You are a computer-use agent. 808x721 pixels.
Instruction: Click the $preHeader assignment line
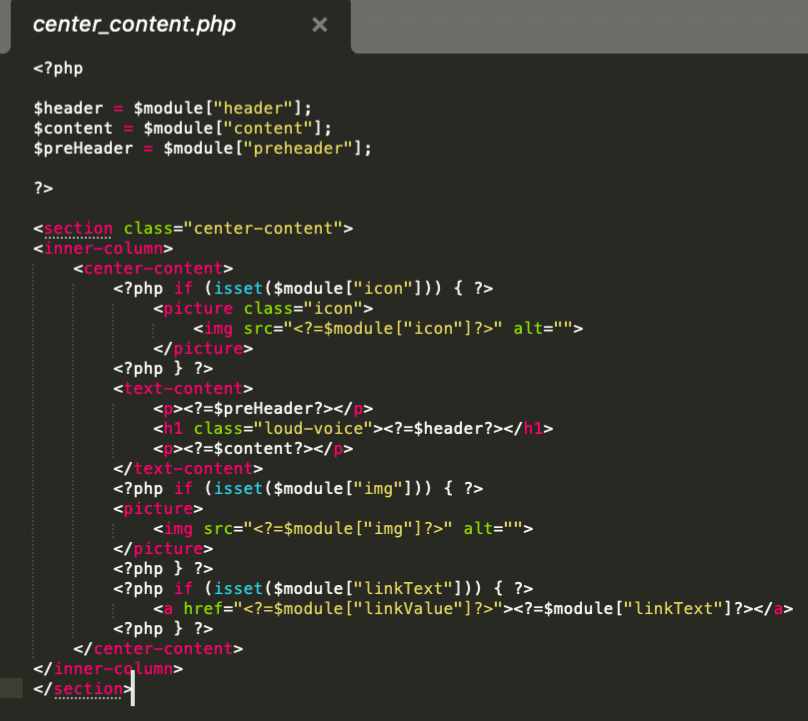coord(202,148)
